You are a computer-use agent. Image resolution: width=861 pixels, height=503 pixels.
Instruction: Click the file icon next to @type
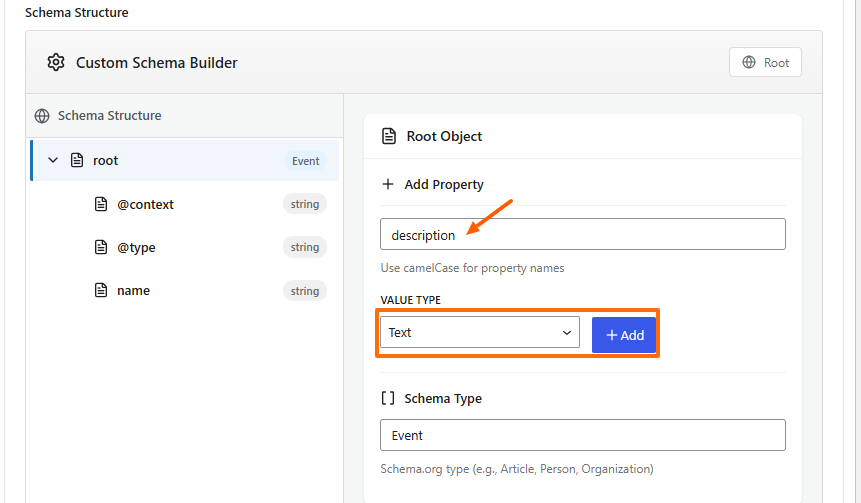click(100, 247)
